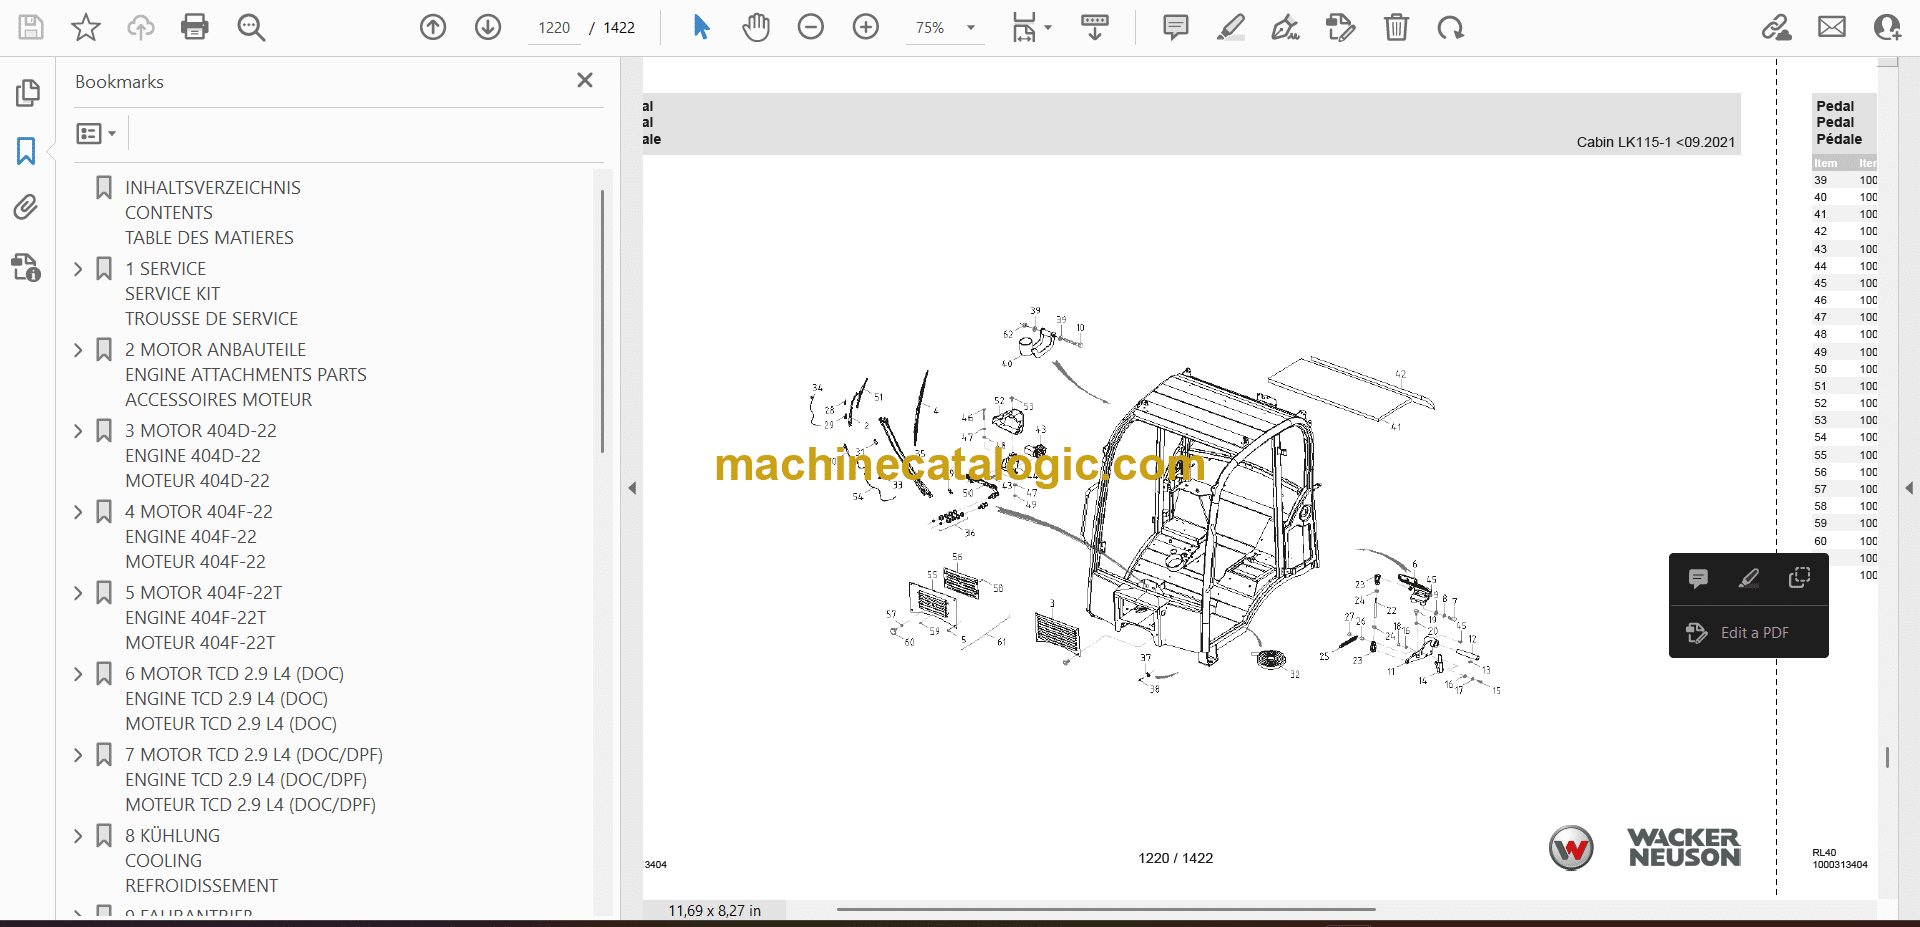Open the Attachments paperclip panel
Image resolution: width=1920 pixels, height=927 pixels.
tap(26, 207)
